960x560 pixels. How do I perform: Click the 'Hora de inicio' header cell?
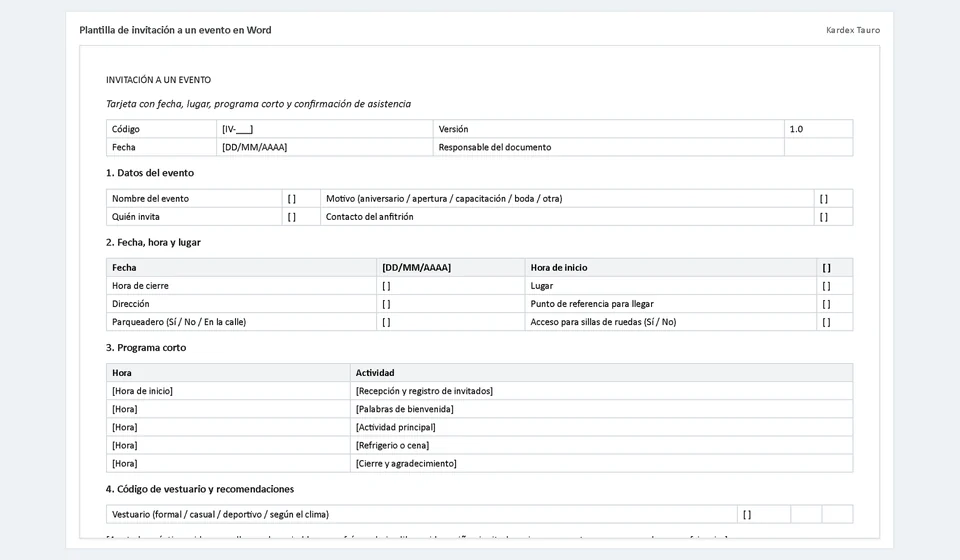(x=670, y=267)
